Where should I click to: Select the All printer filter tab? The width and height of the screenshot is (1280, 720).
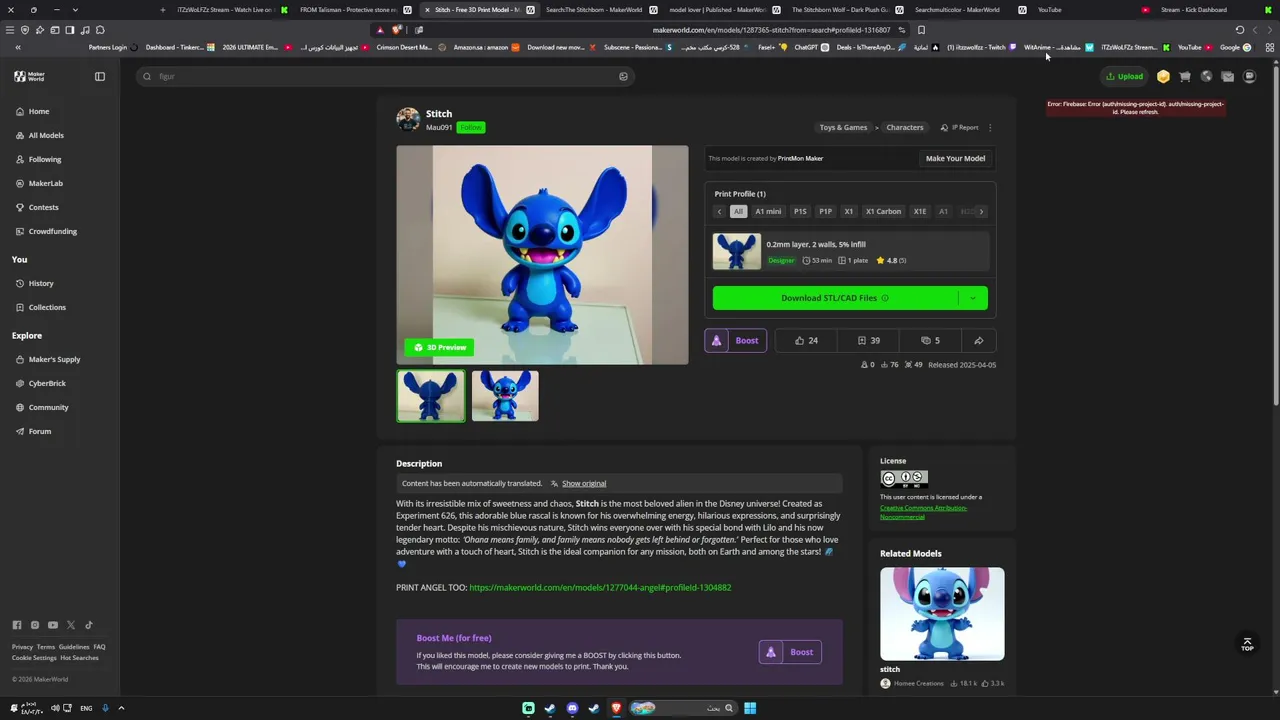(739, 212)
